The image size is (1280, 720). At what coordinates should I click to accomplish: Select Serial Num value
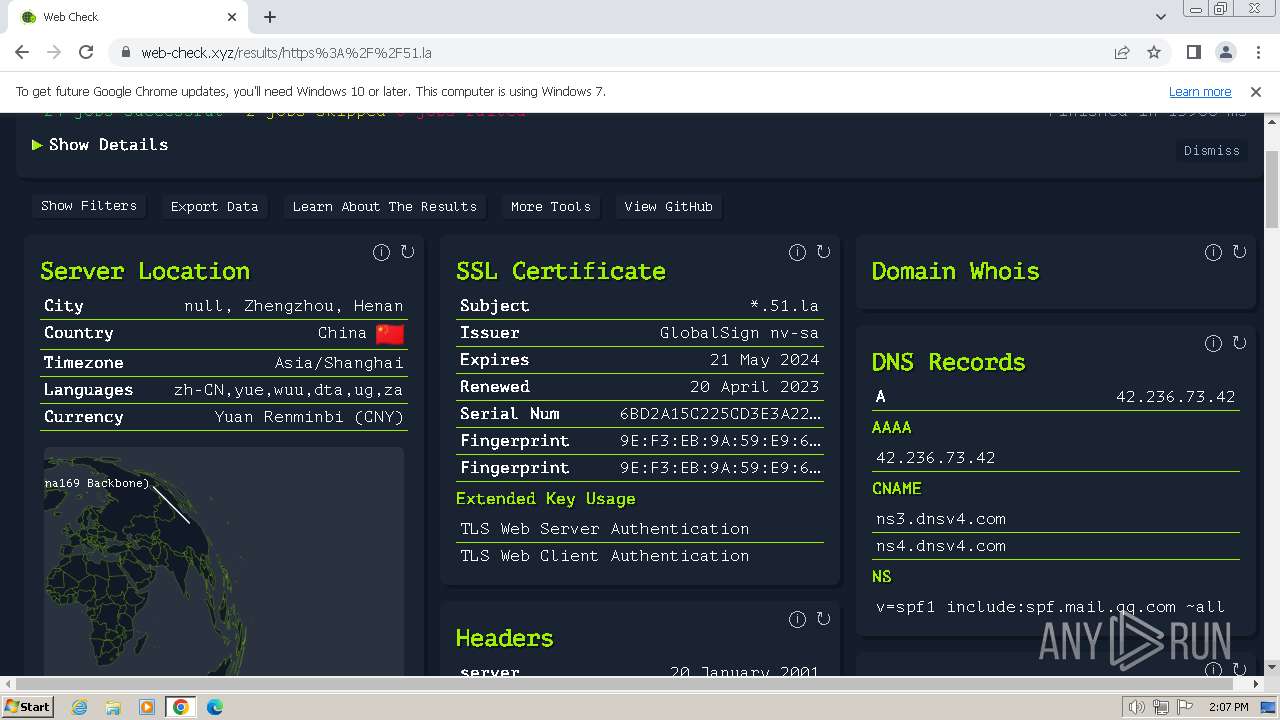[720, 414]
